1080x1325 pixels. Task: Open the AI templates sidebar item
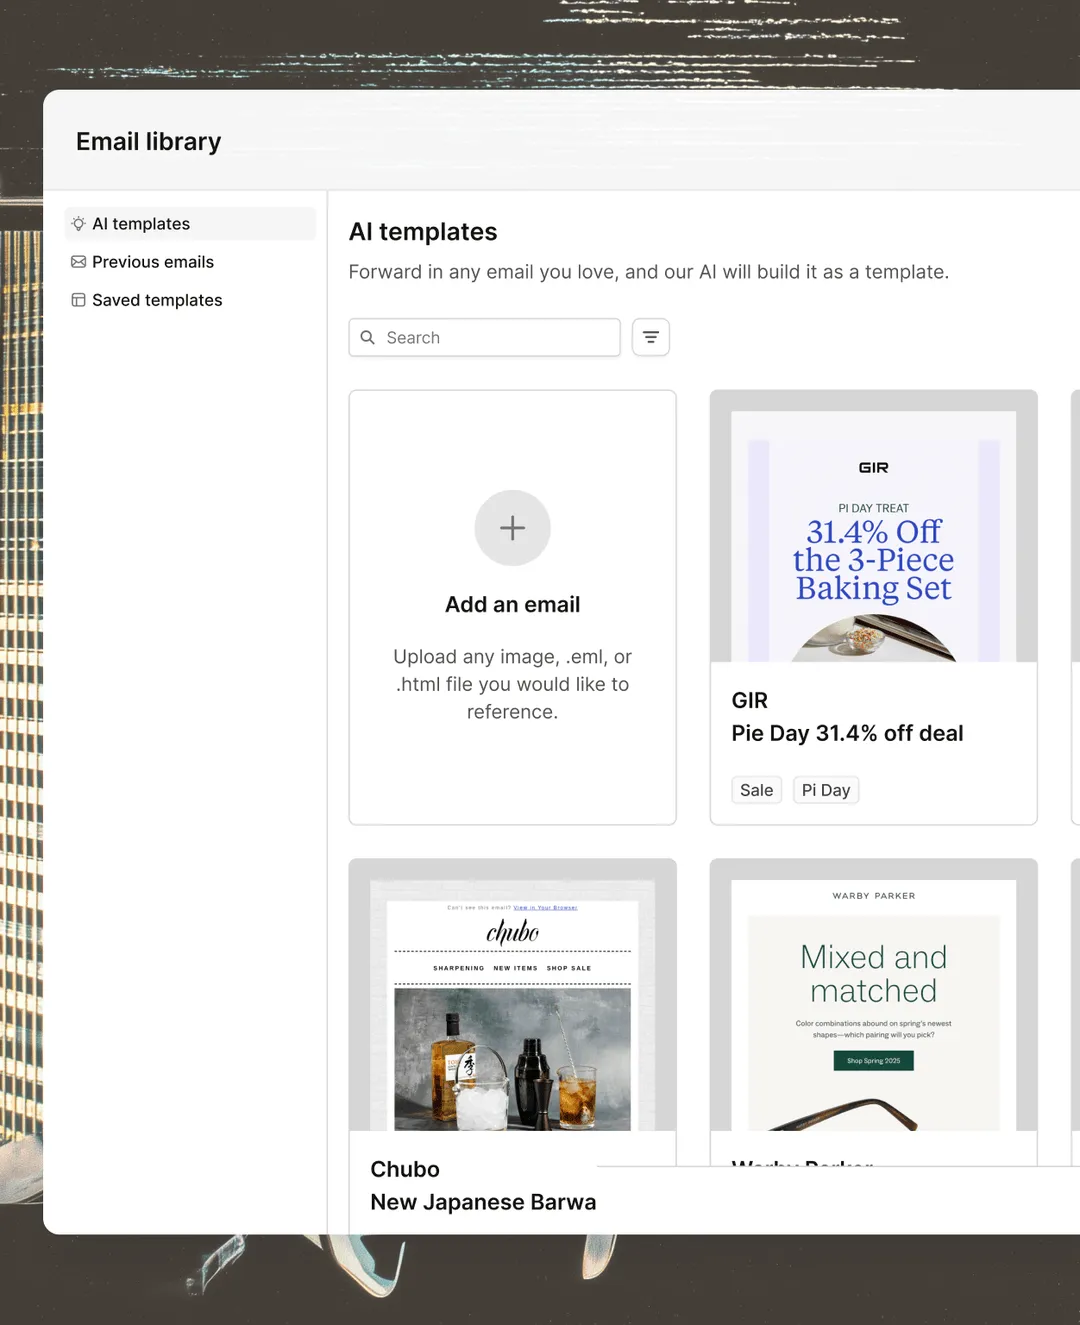click(x=190, y=224)
